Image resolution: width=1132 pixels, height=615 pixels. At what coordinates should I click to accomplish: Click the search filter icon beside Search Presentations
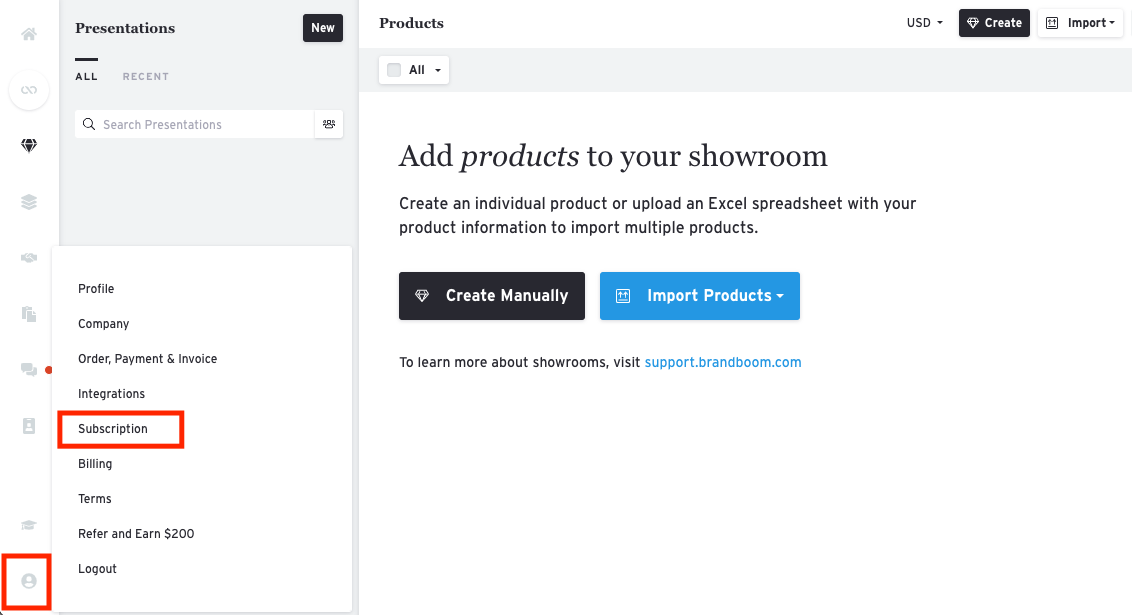pos(328,124)
